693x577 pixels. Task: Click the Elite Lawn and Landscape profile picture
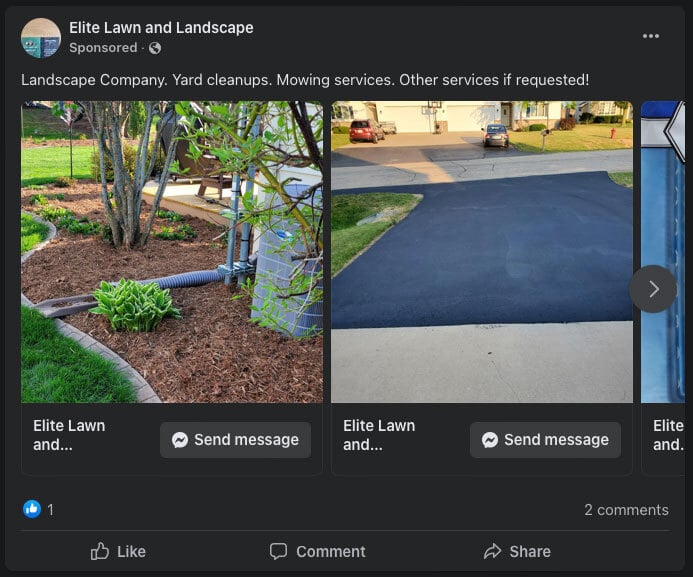(x=41, y=38)
